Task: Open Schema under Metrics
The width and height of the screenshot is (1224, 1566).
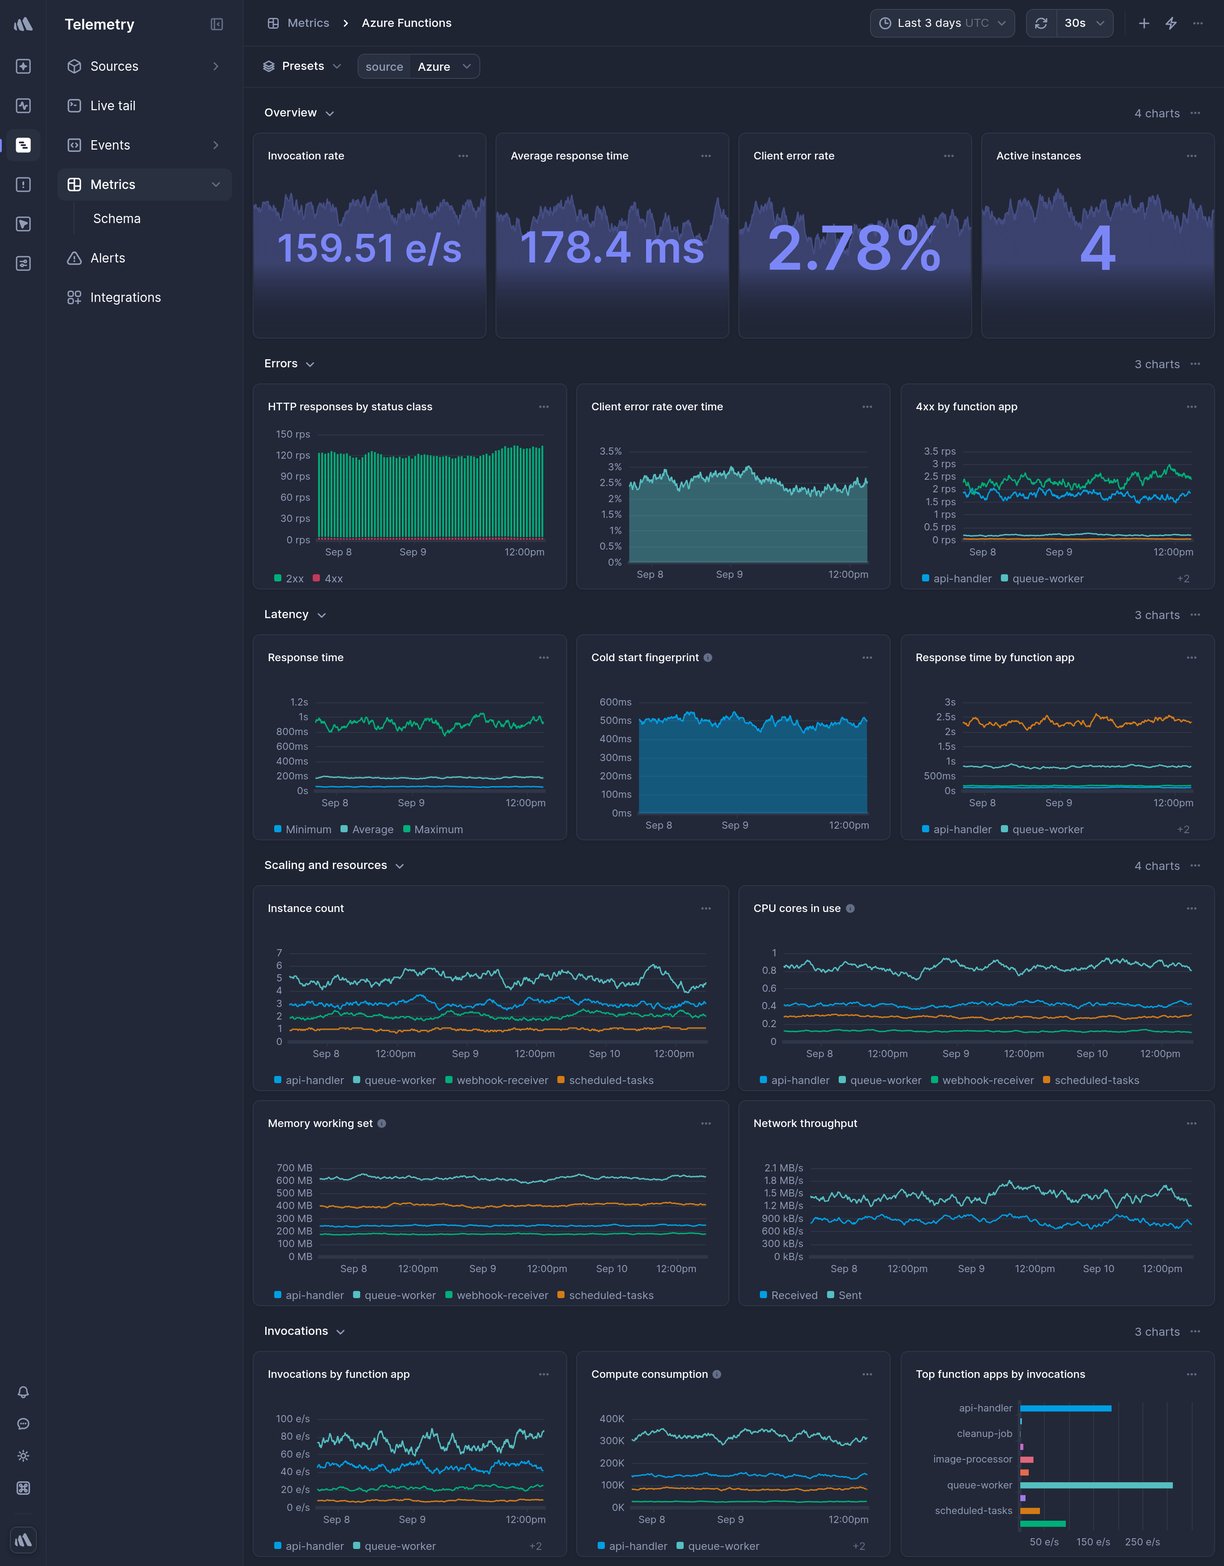Action: pyautogui.click(x=117, y=219)
